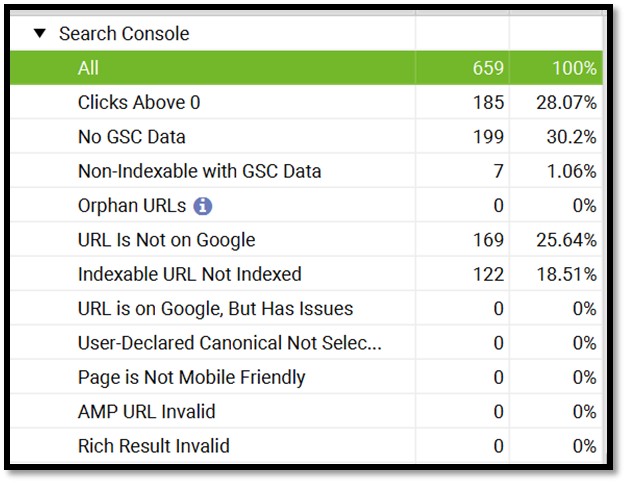
Task: Open the AMP URL Invalid filter
Action: pos(306,412)
